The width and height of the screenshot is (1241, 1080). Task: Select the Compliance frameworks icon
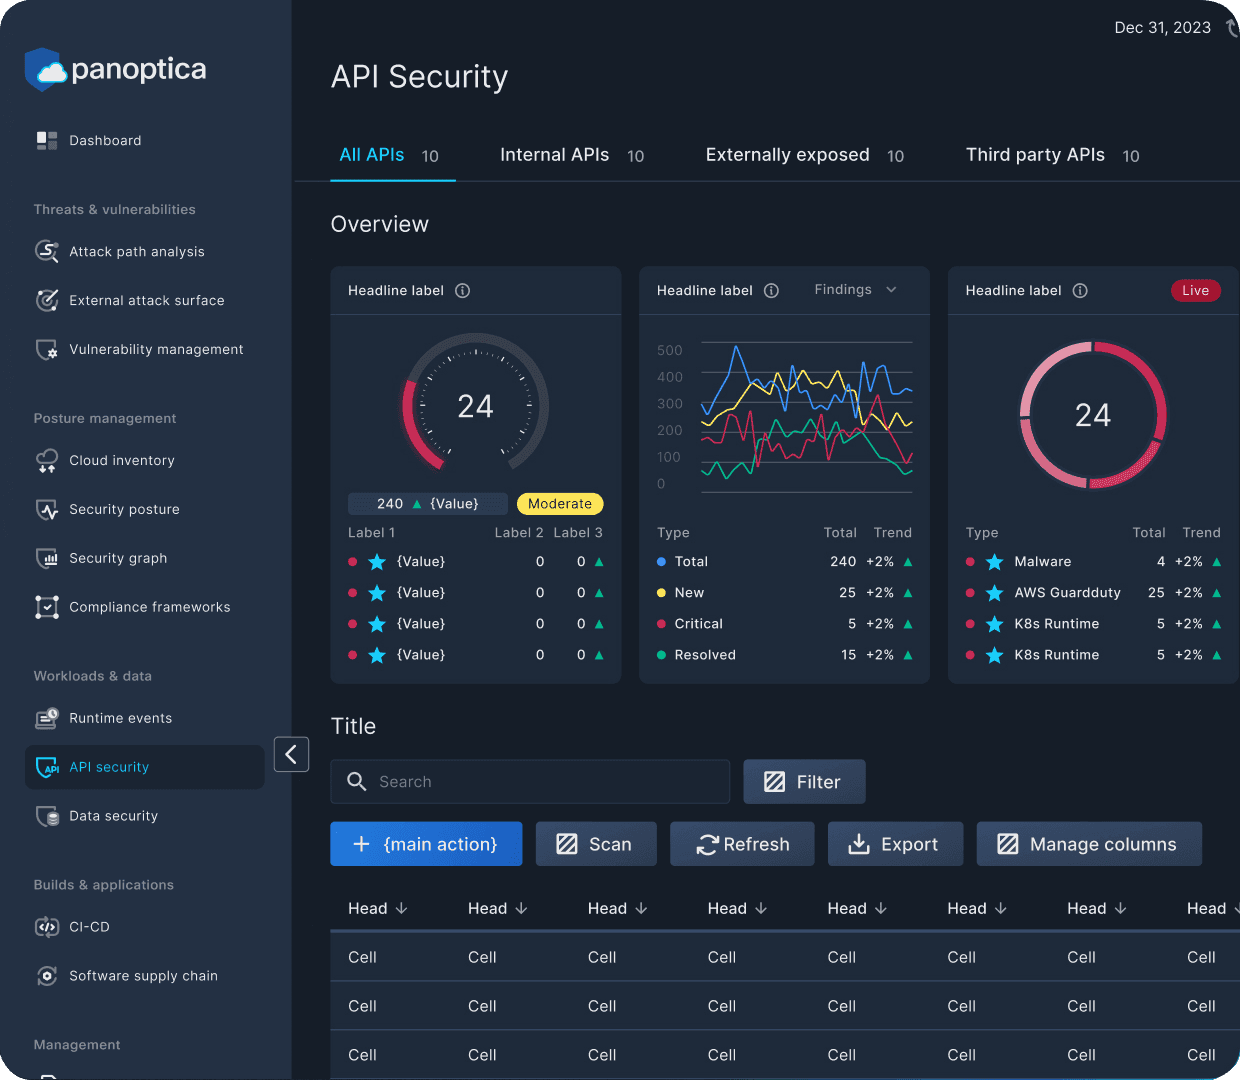click(x=47, y=607)
